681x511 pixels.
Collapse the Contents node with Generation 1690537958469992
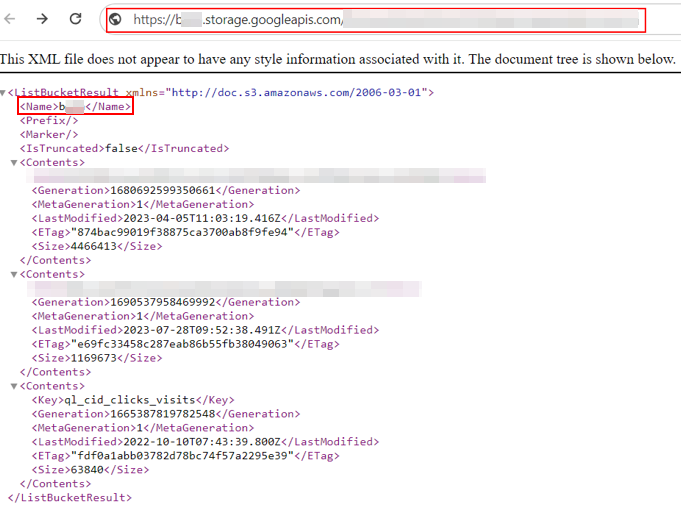coord(14,274)
